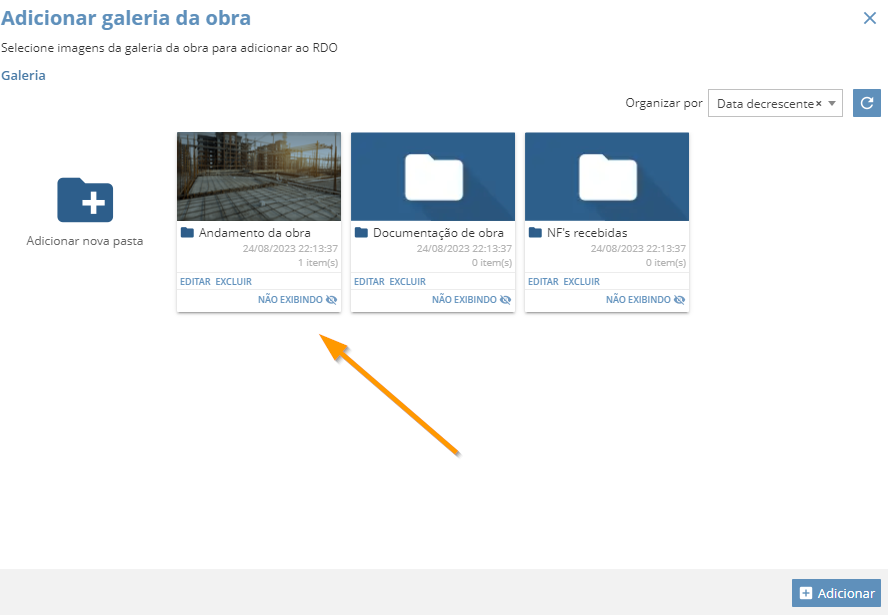Click folder icon next to Andamento da obra

187,232
